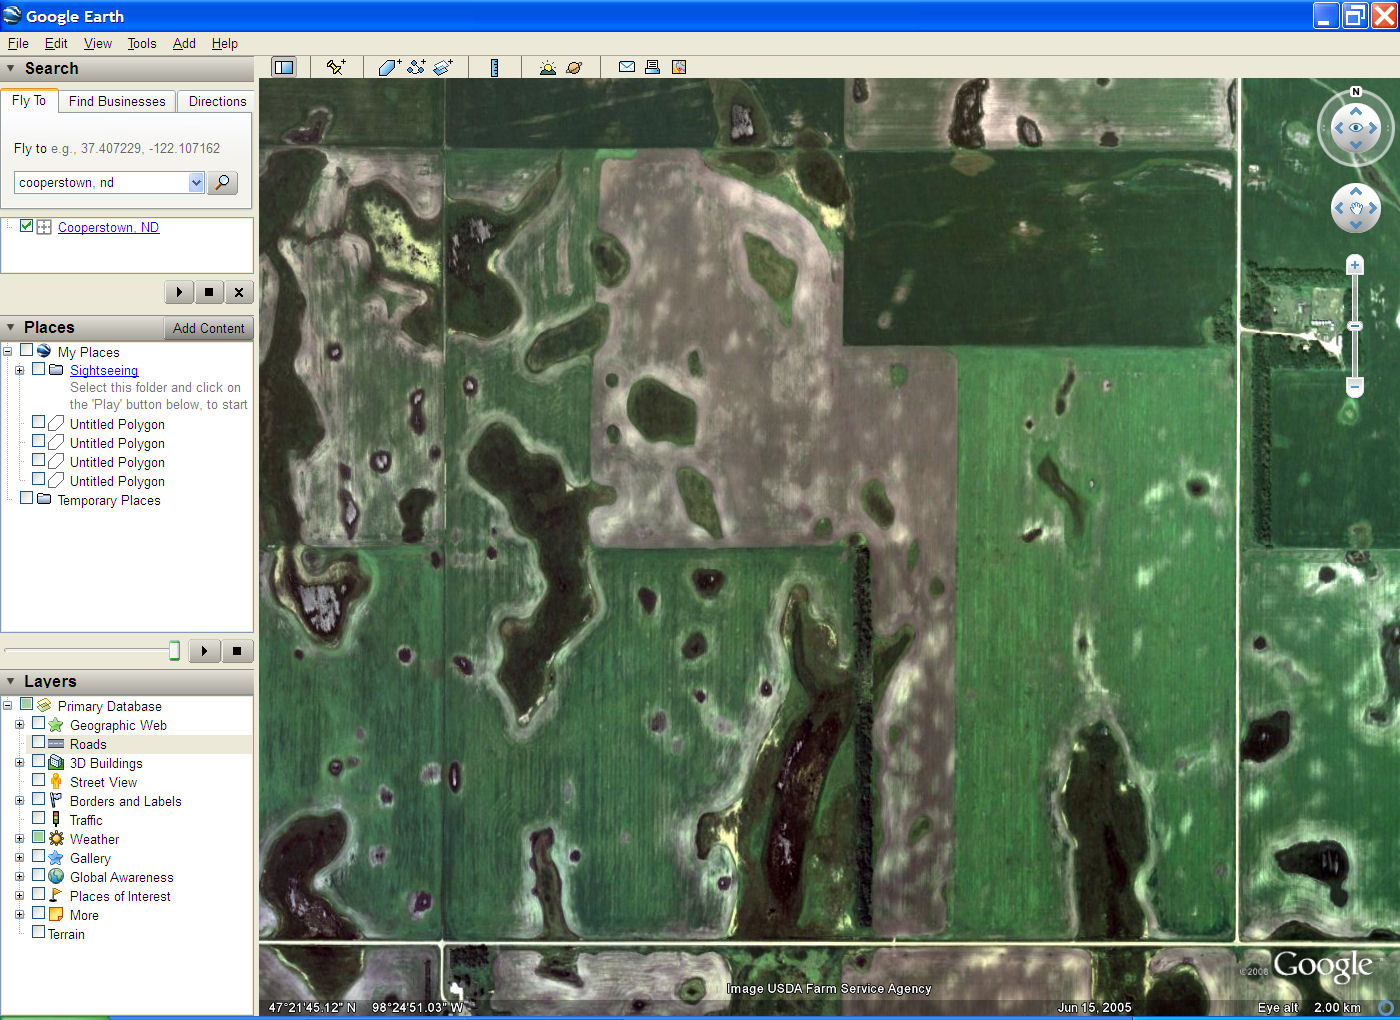The image size is (1400, 1020).
Task: Enable the Roads layer checkbox
Action: [x=38, y=743]
